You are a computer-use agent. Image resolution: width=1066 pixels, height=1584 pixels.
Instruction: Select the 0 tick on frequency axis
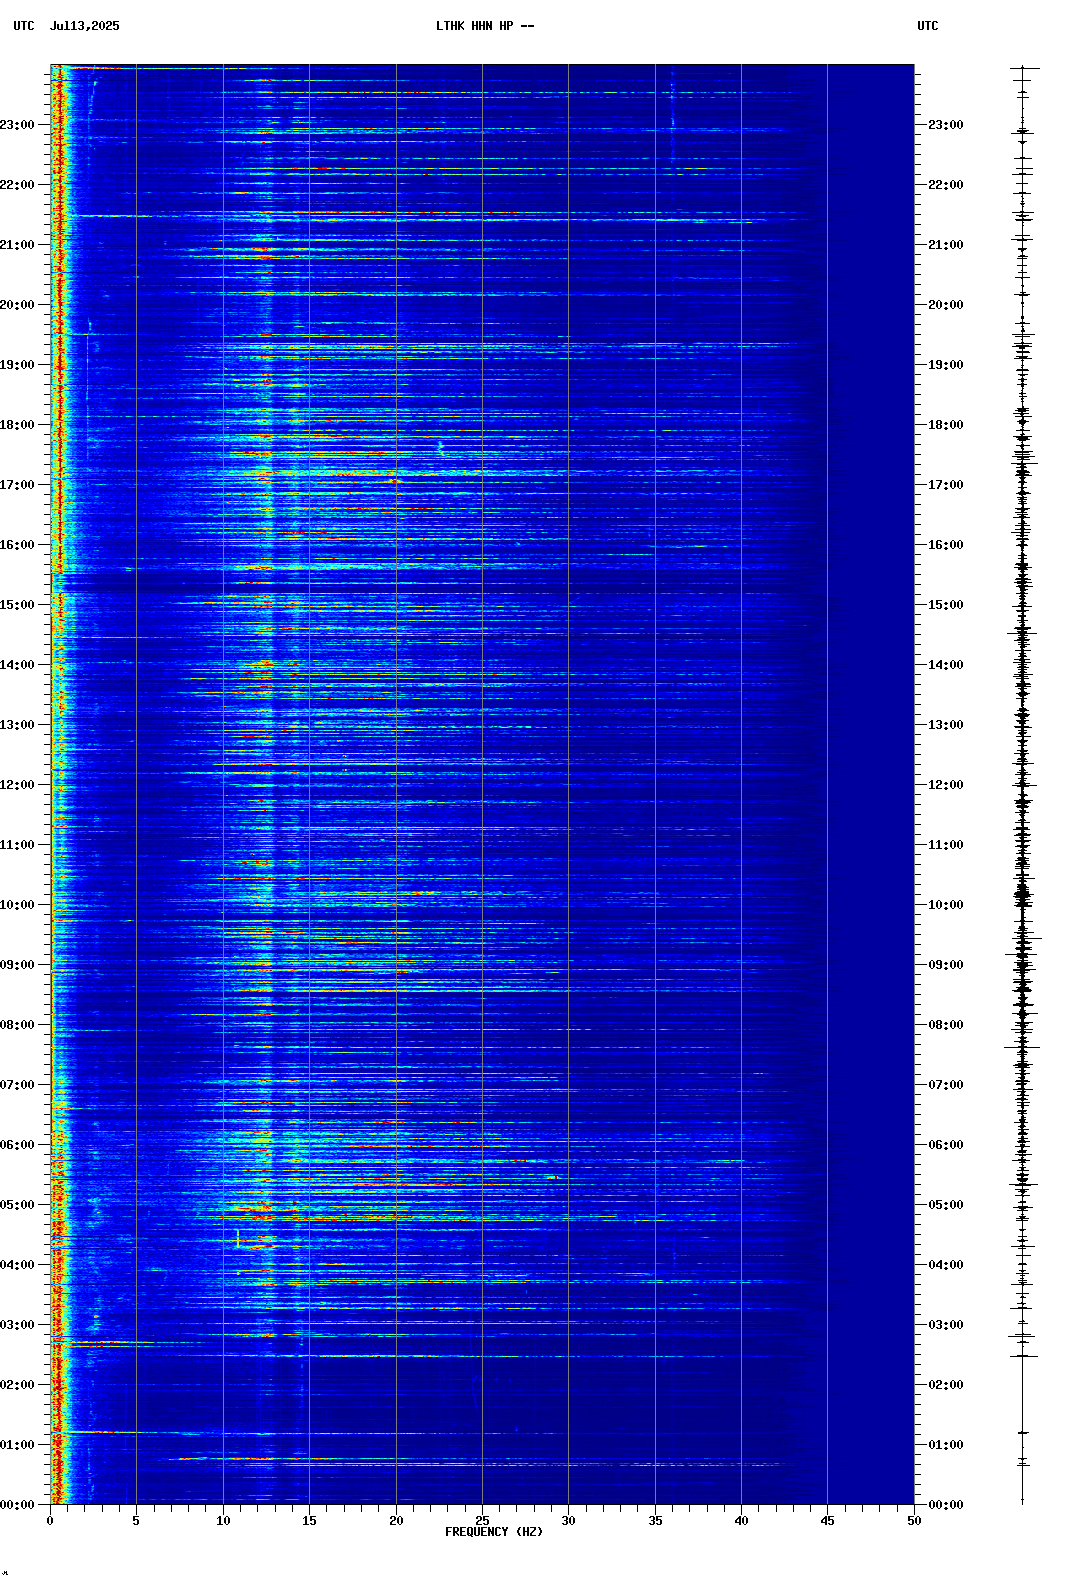click(50, 1521)
